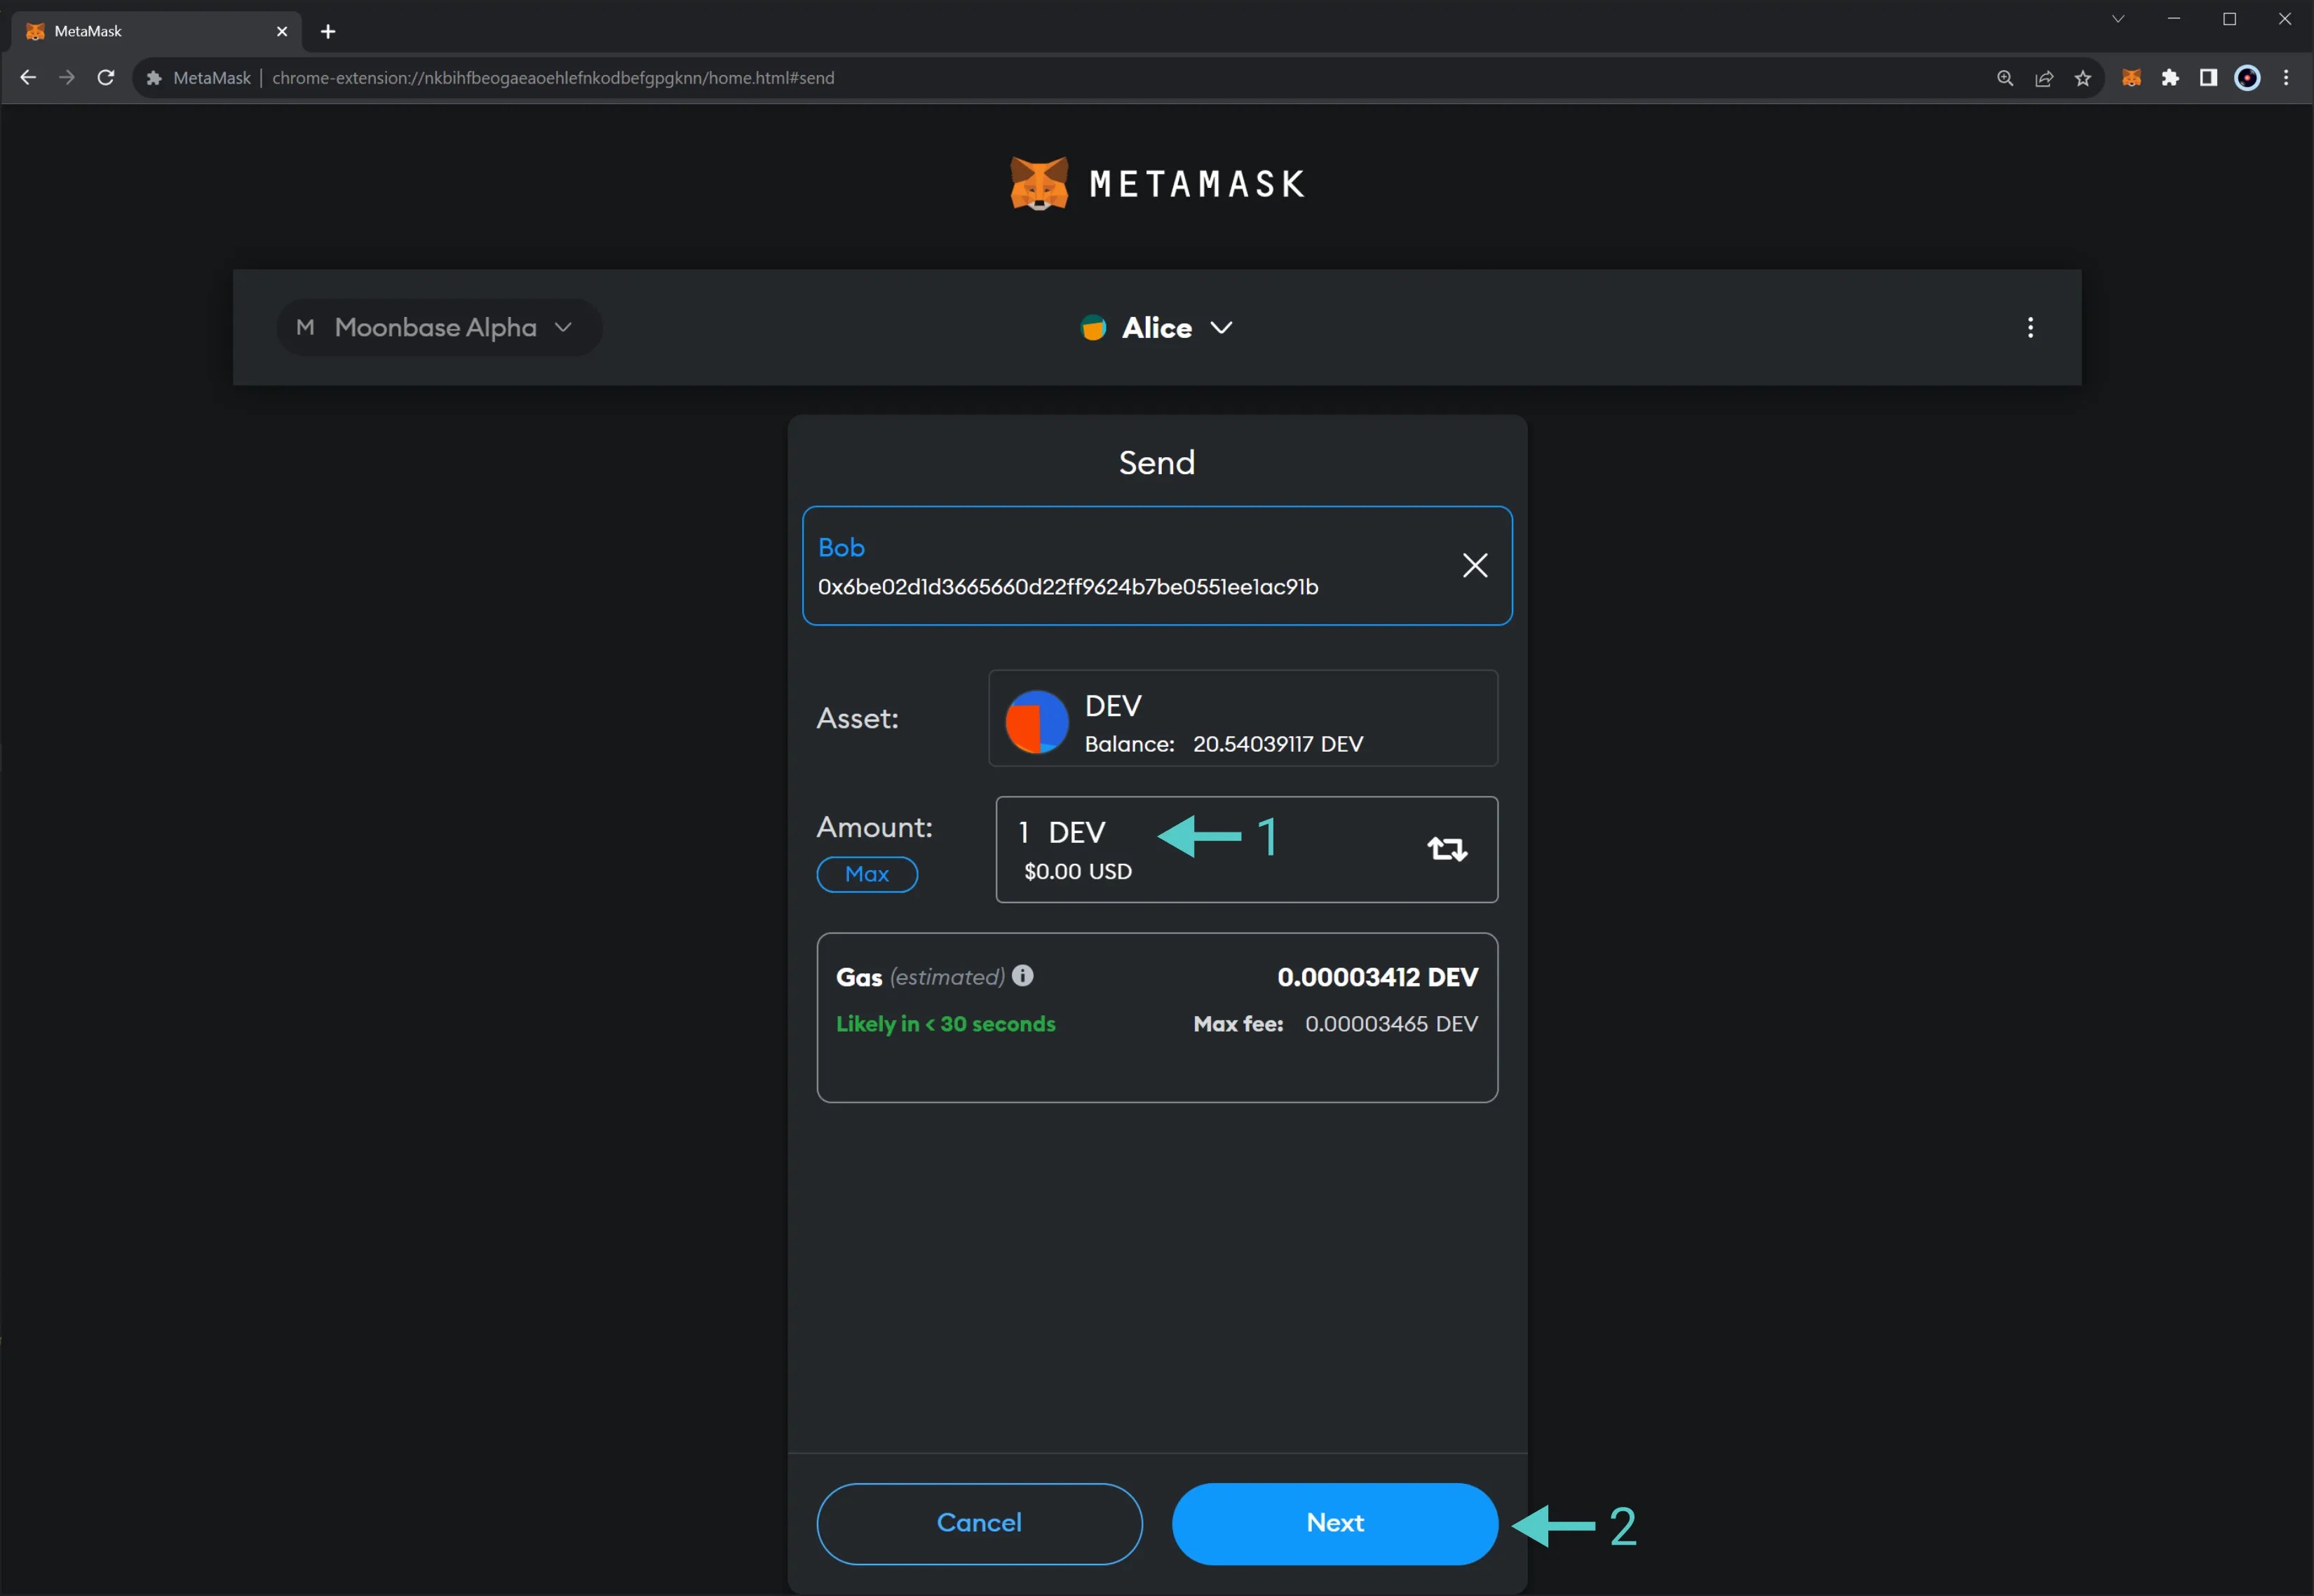2314x1596 pixels.
Task: Expand the tab search chevron
Action: click(x=2117, y=19)
